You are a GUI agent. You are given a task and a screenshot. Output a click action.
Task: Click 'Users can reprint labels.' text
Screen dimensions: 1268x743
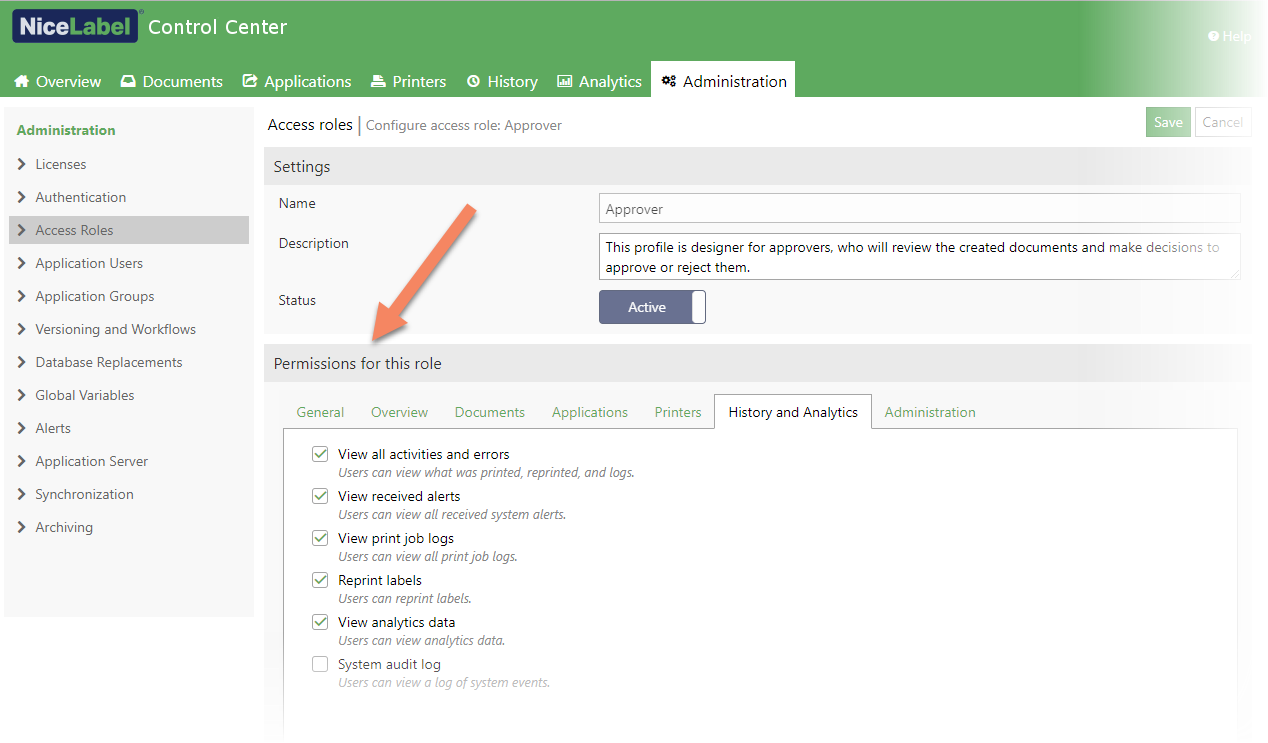(405, 599)
